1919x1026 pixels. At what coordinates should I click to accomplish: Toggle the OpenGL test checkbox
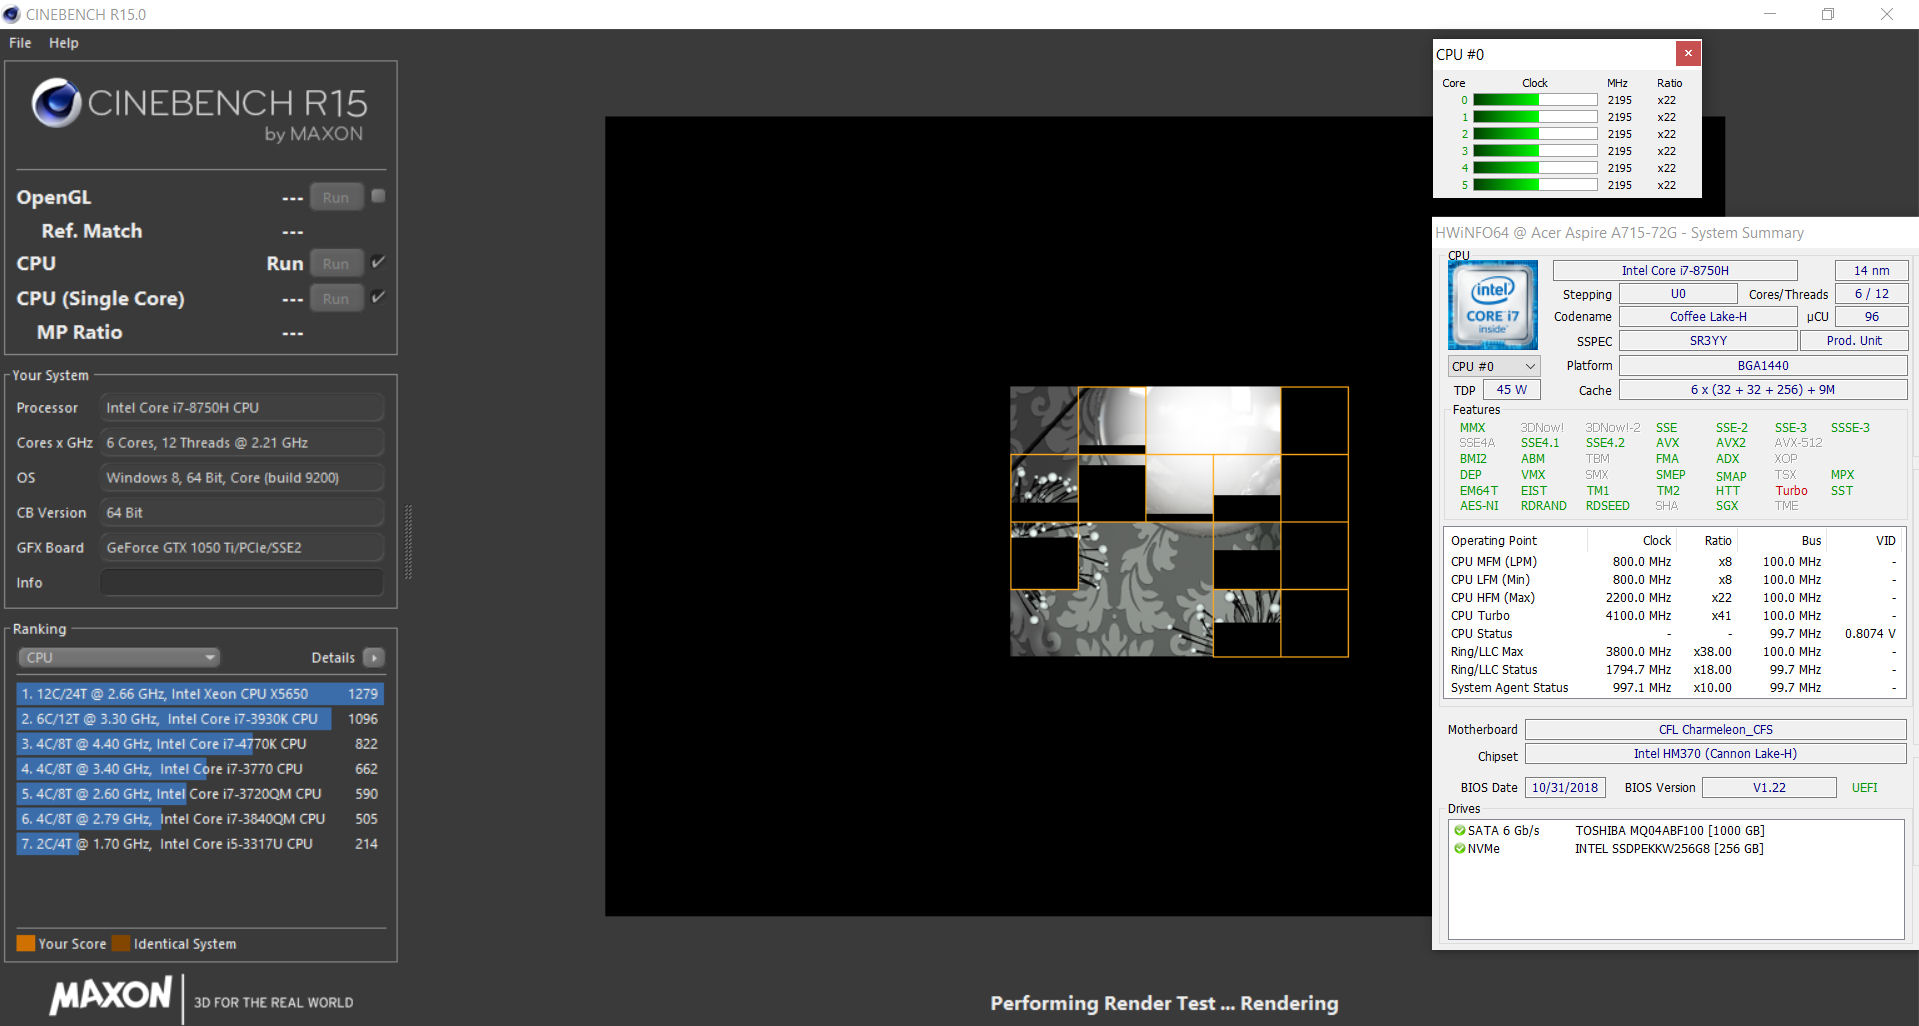point(378,196)
